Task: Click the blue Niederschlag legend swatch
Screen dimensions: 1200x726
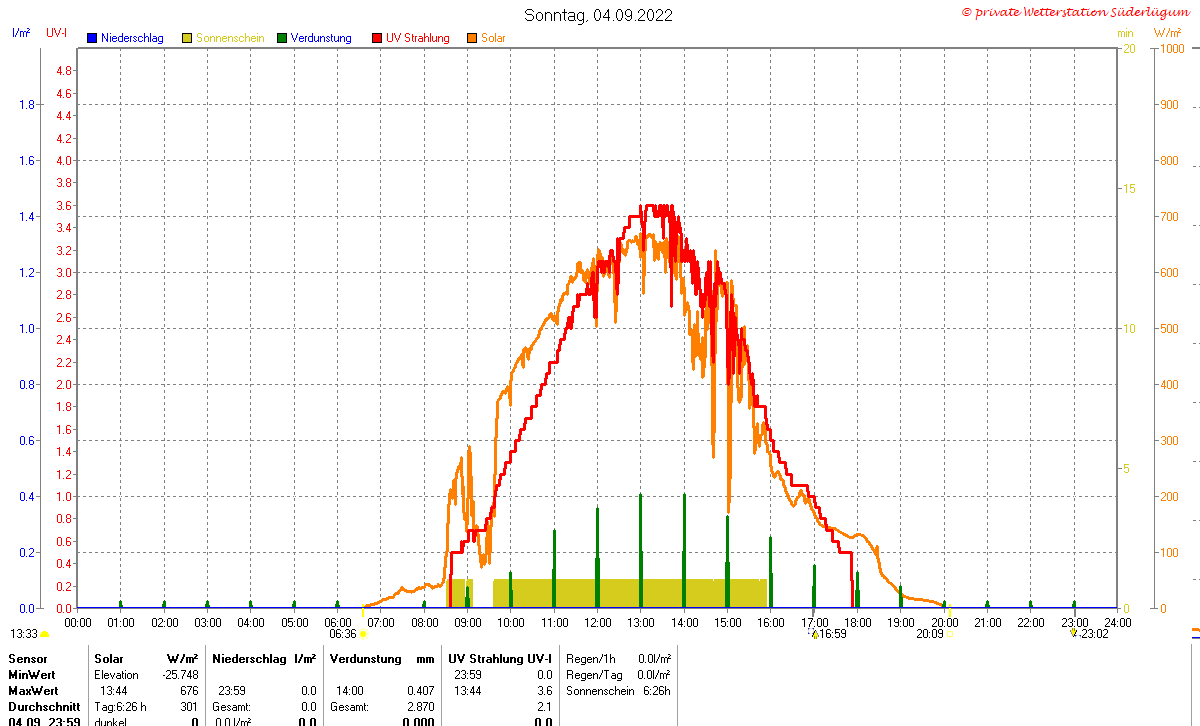Action: coord(91,38)
